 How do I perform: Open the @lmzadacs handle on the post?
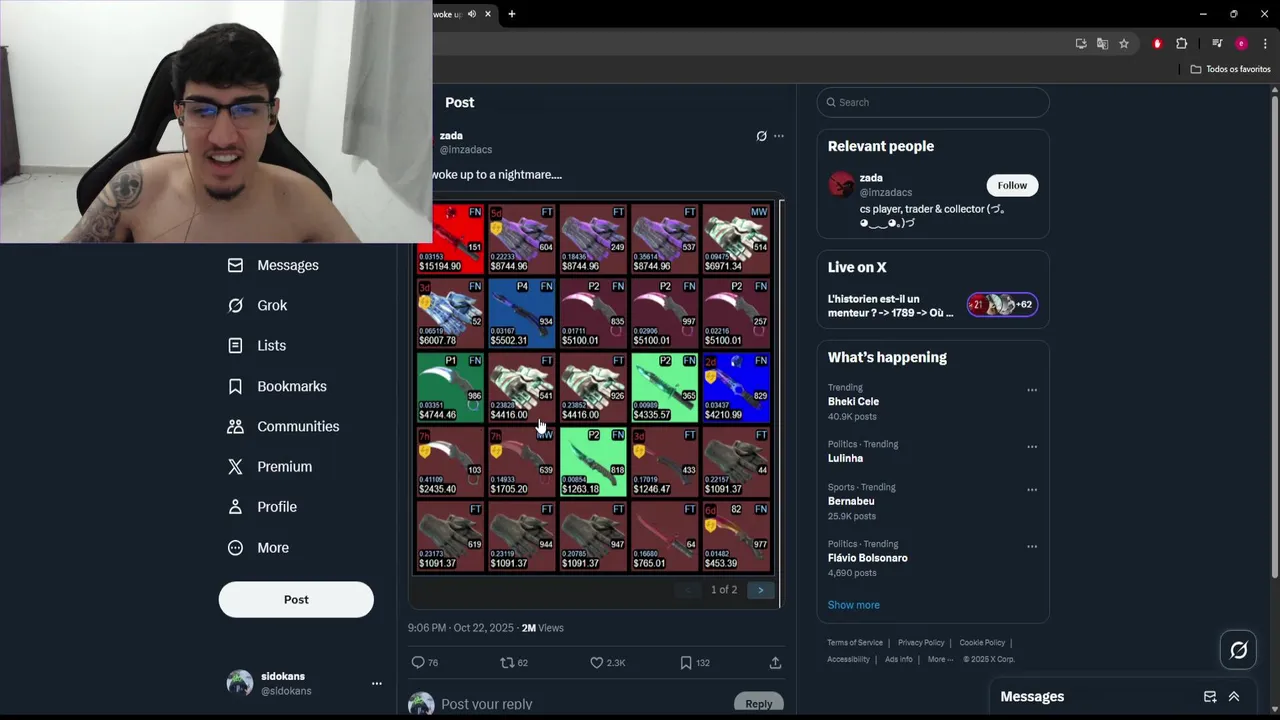[466, 150]
